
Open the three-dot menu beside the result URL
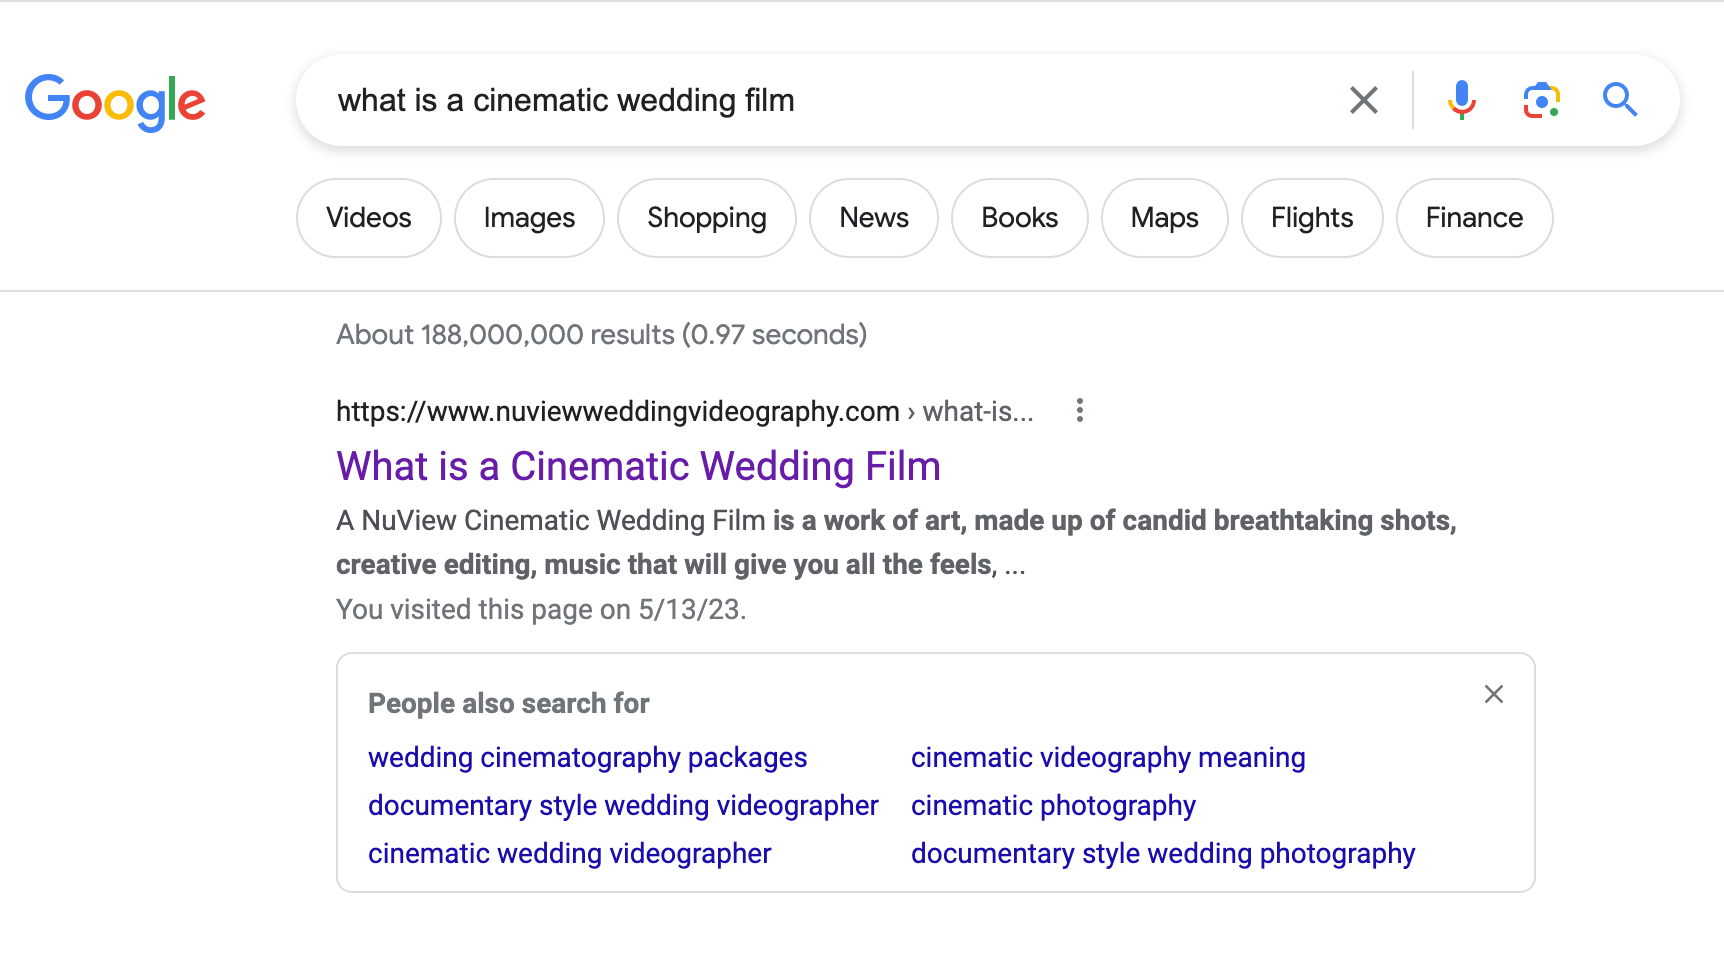click(1080, 410)
